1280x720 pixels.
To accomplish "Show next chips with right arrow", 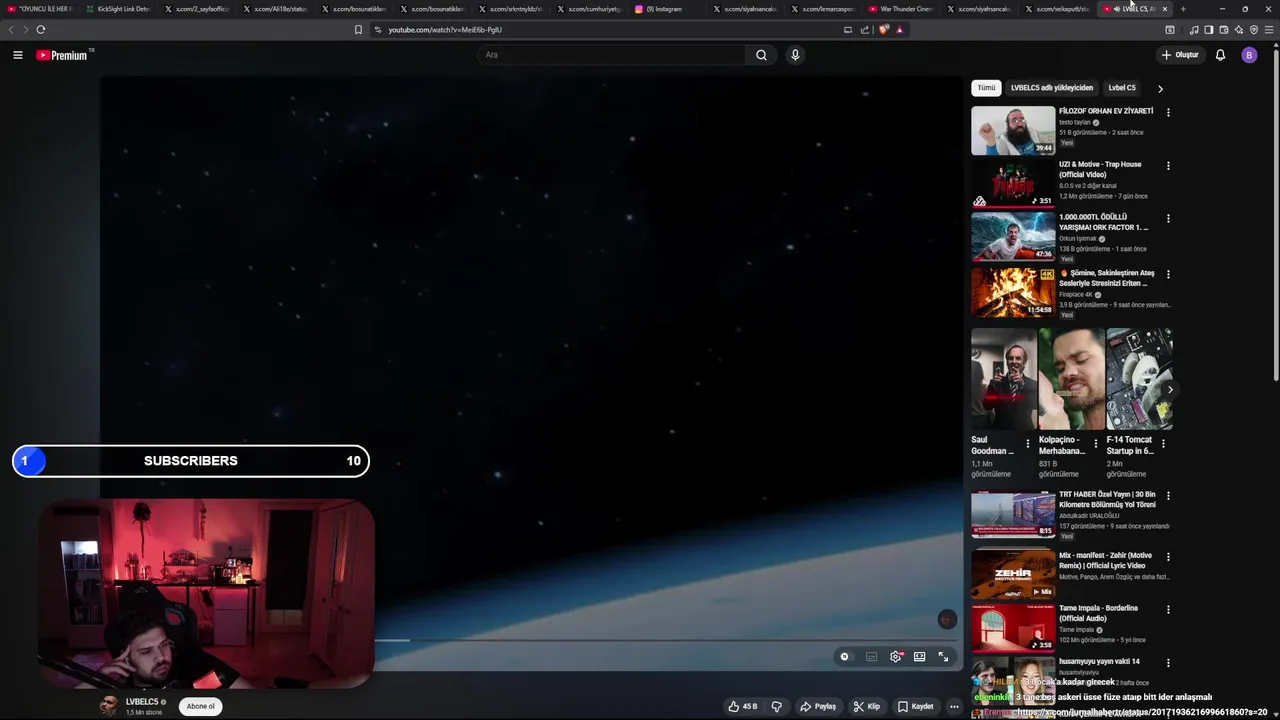I will [1160, 88].
